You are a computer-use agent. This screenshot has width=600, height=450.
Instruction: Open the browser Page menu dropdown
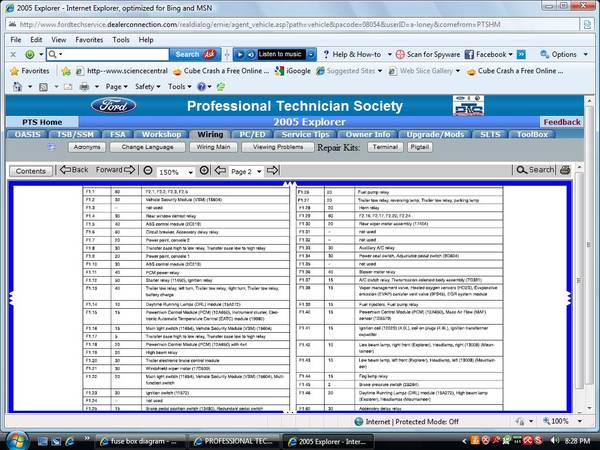(116, 87)
